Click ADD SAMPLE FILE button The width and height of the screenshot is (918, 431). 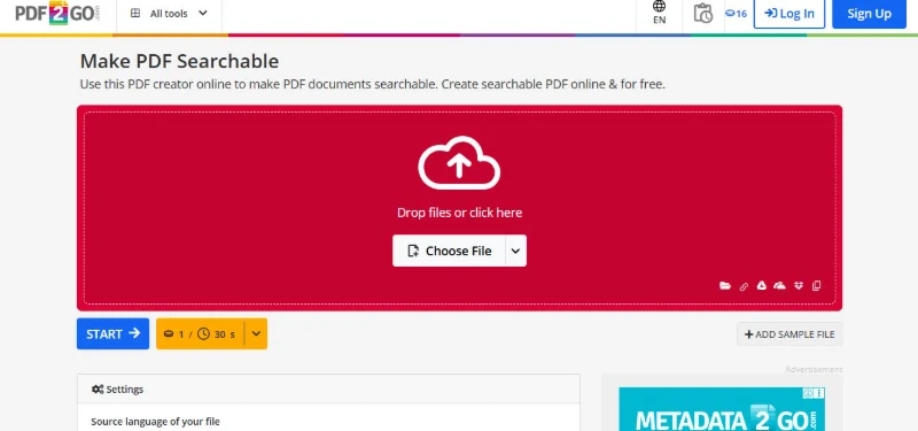coord(789,334)
